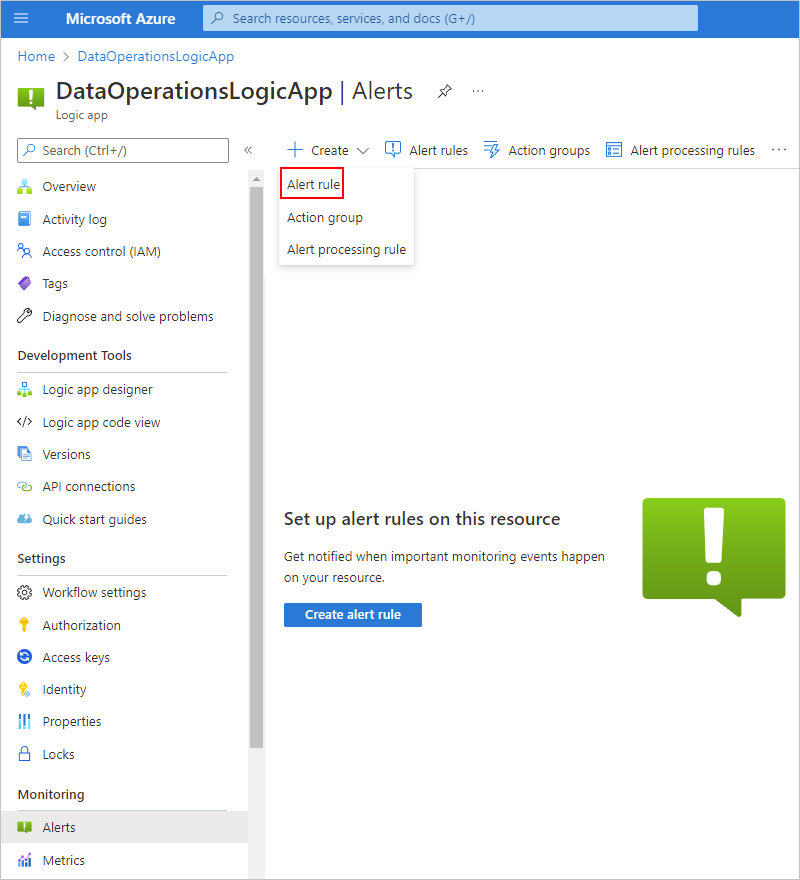Click the plus icon on Create
This screenshot has height=880, width=800.
pyautogui.click(x=295, y=150)
